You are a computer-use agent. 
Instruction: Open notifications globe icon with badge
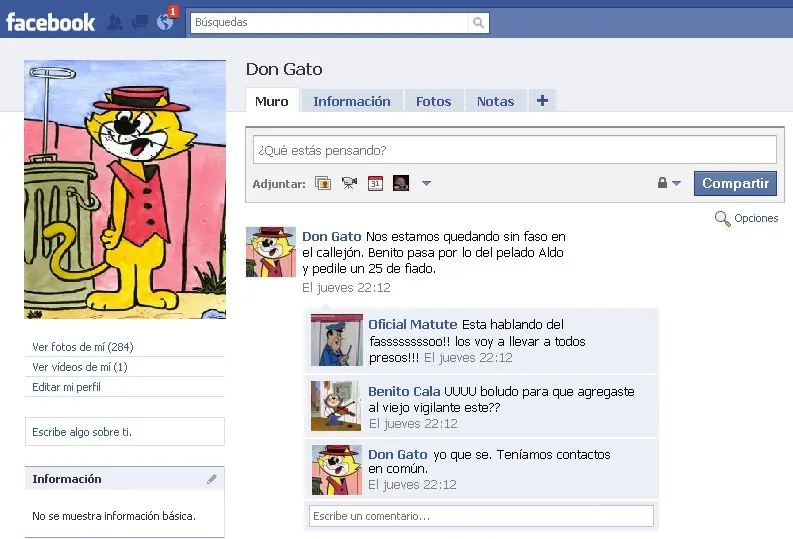pyautogui.click(x=166, y=21)
